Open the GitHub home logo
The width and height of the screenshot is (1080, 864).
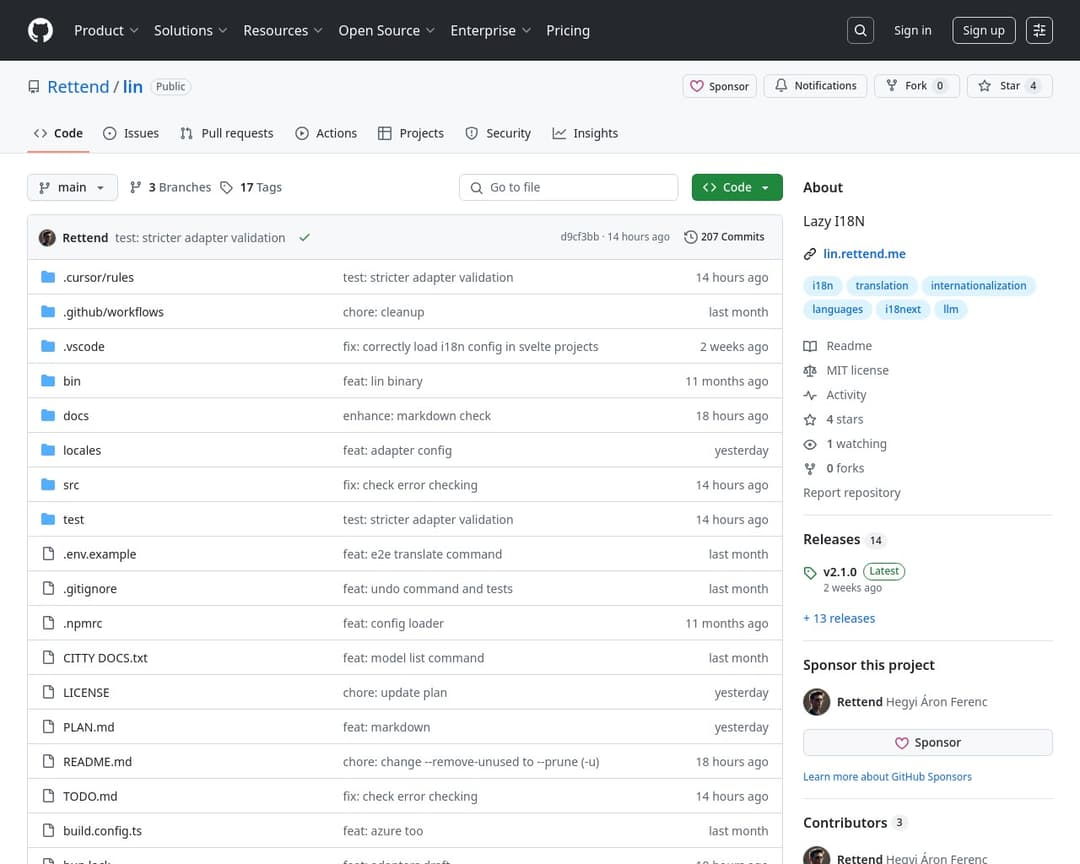click(40, 30)
